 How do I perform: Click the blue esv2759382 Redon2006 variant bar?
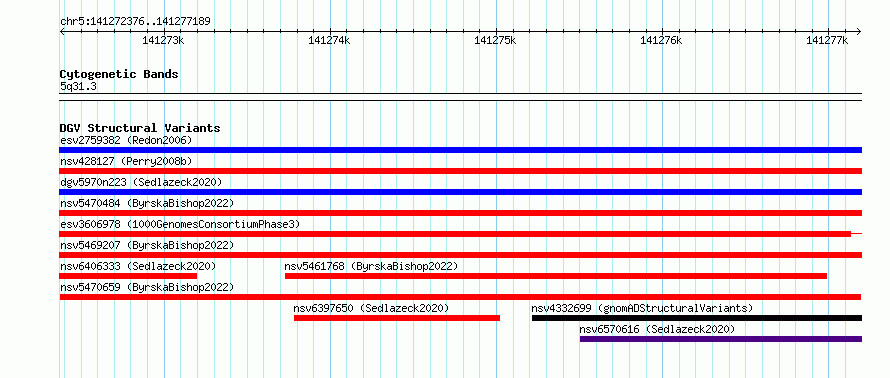click(460, 150)
